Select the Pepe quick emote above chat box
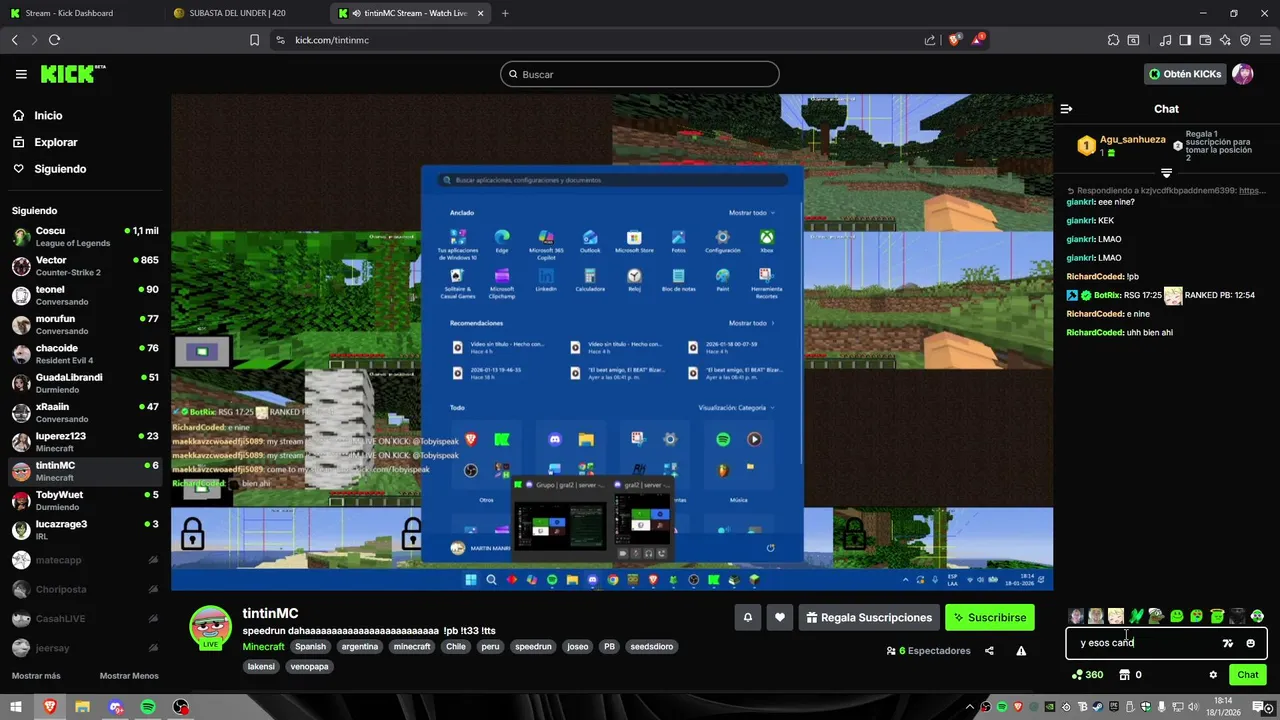The image size is (1280, 720). tap(1156, 616)
